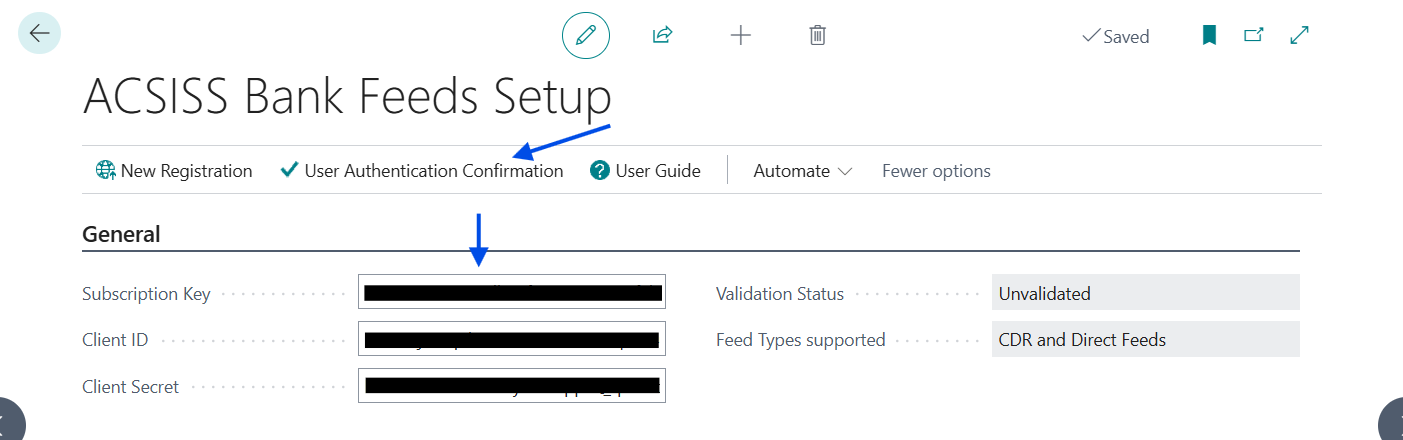Click the pencil edit icon
Image resolution: width=1403 pixels, height=440 pixels.
pos(586,35)
